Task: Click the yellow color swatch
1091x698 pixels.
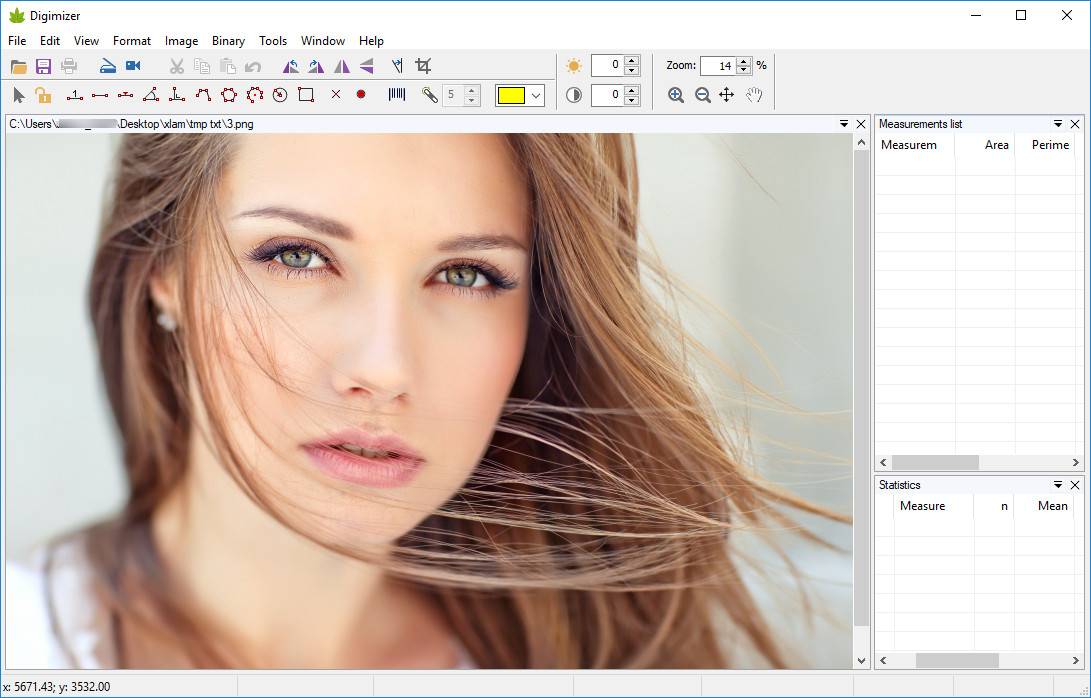Action: tap(512, 96)
